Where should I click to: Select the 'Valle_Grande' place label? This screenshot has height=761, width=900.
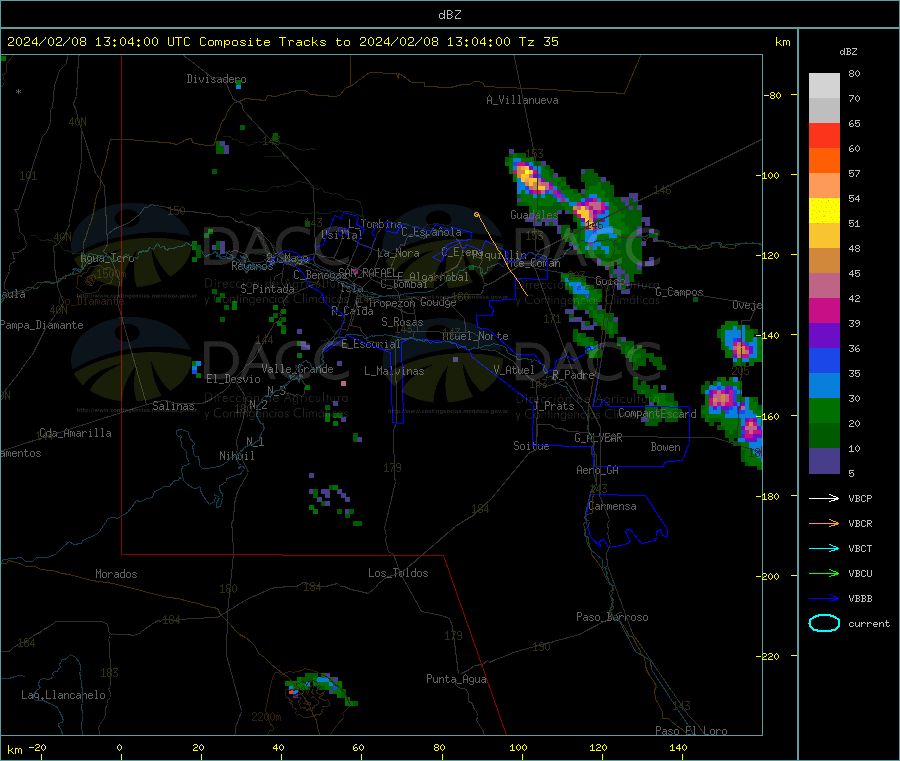click(x=297, y=369)
